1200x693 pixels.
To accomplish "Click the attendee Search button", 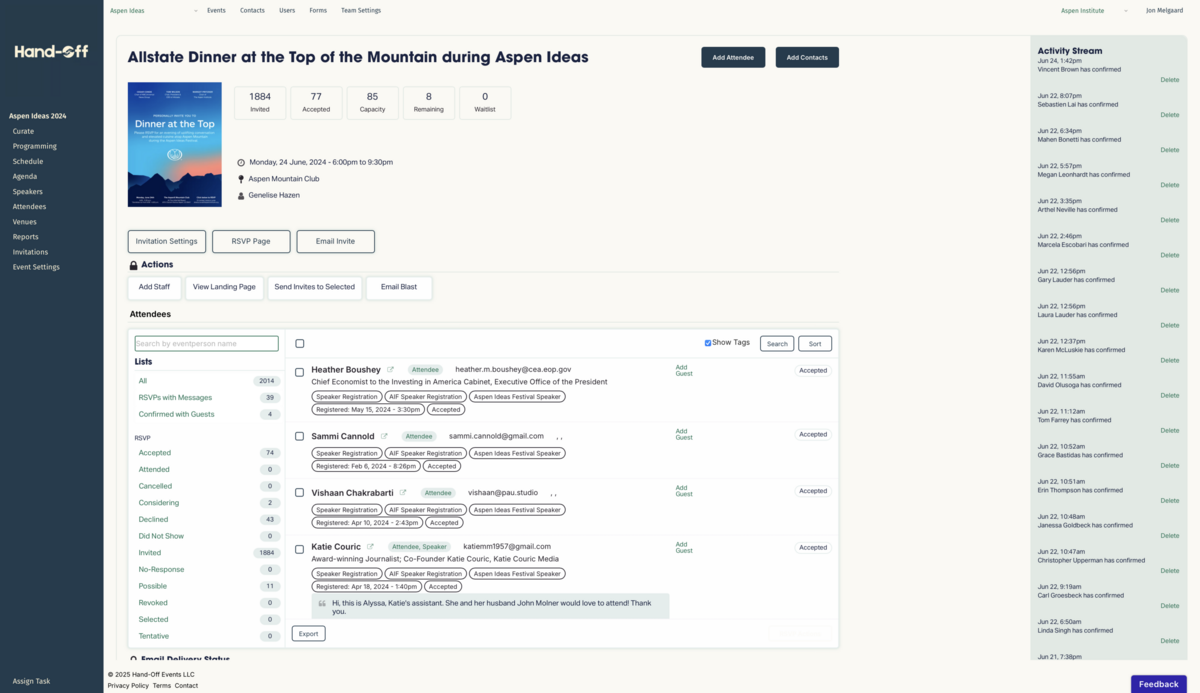I will [x=777, y=344].
